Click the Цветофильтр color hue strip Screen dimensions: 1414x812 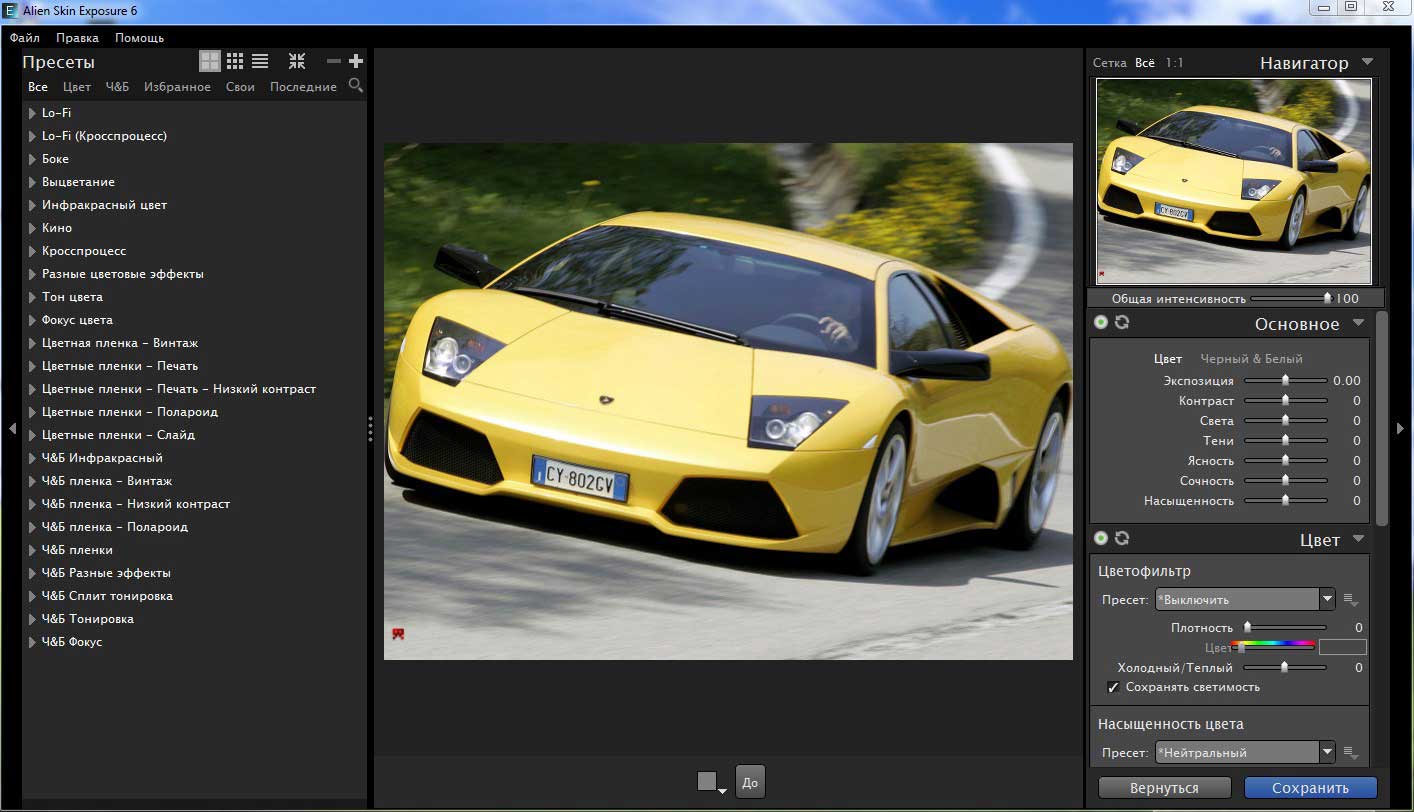pos(1272,644)
